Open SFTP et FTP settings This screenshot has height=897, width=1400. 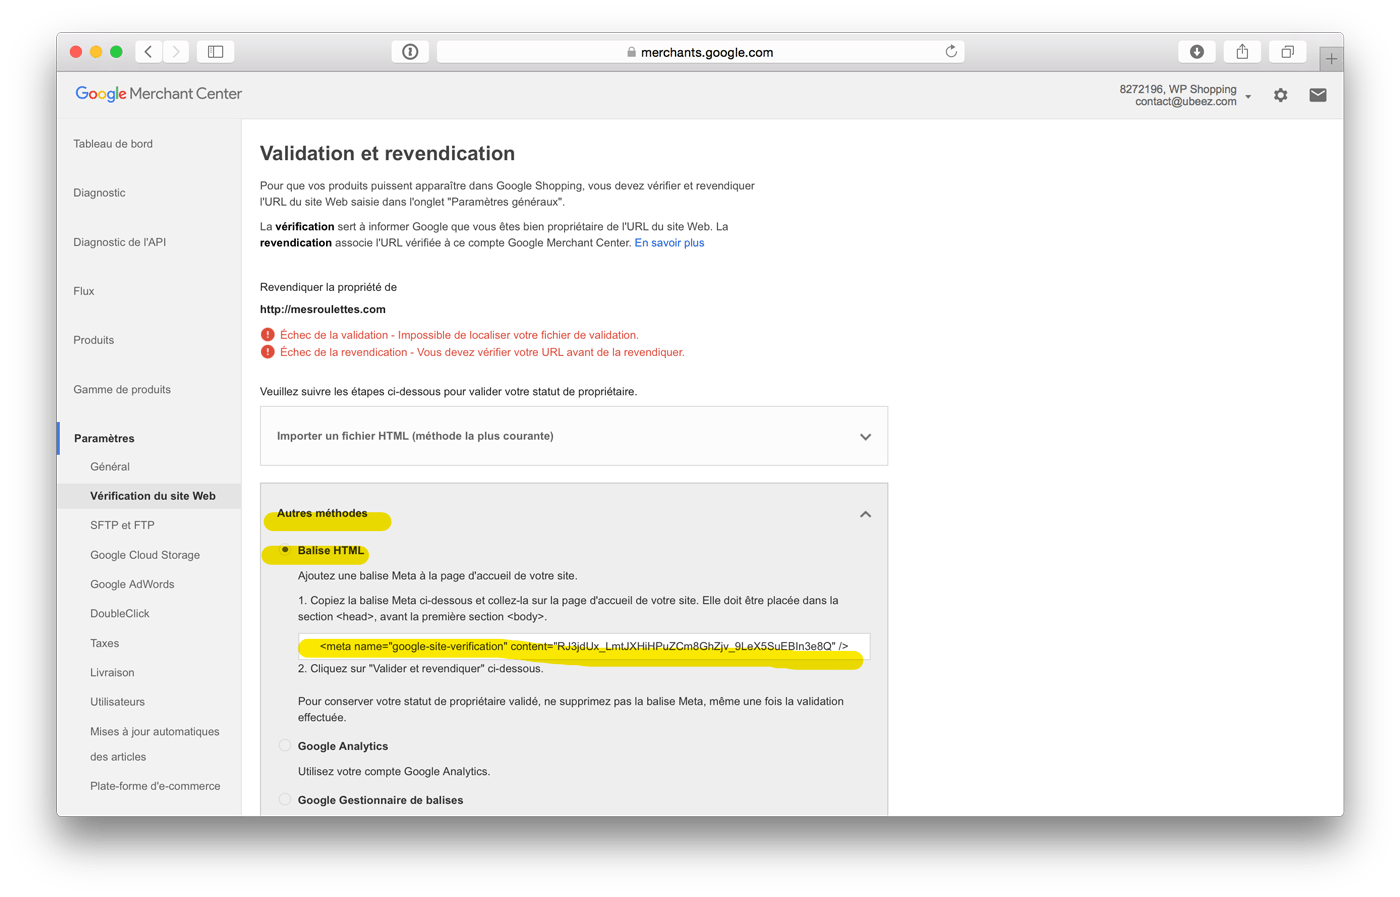click(122, 525)
